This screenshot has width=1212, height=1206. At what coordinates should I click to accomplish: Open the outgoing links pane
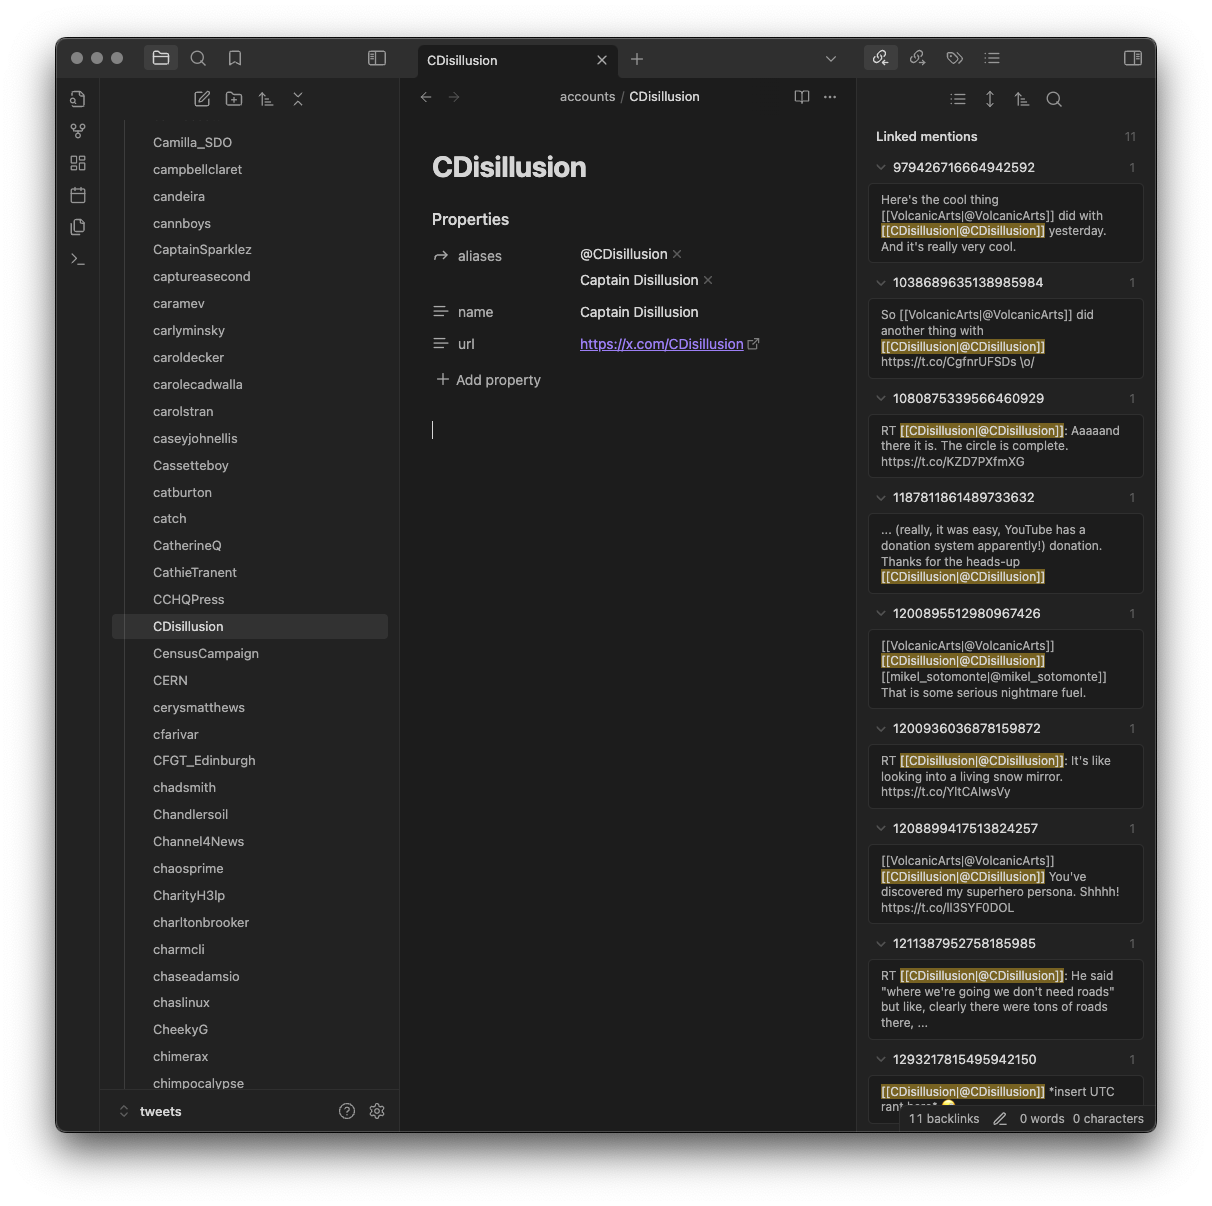click(x=918, y=58)
